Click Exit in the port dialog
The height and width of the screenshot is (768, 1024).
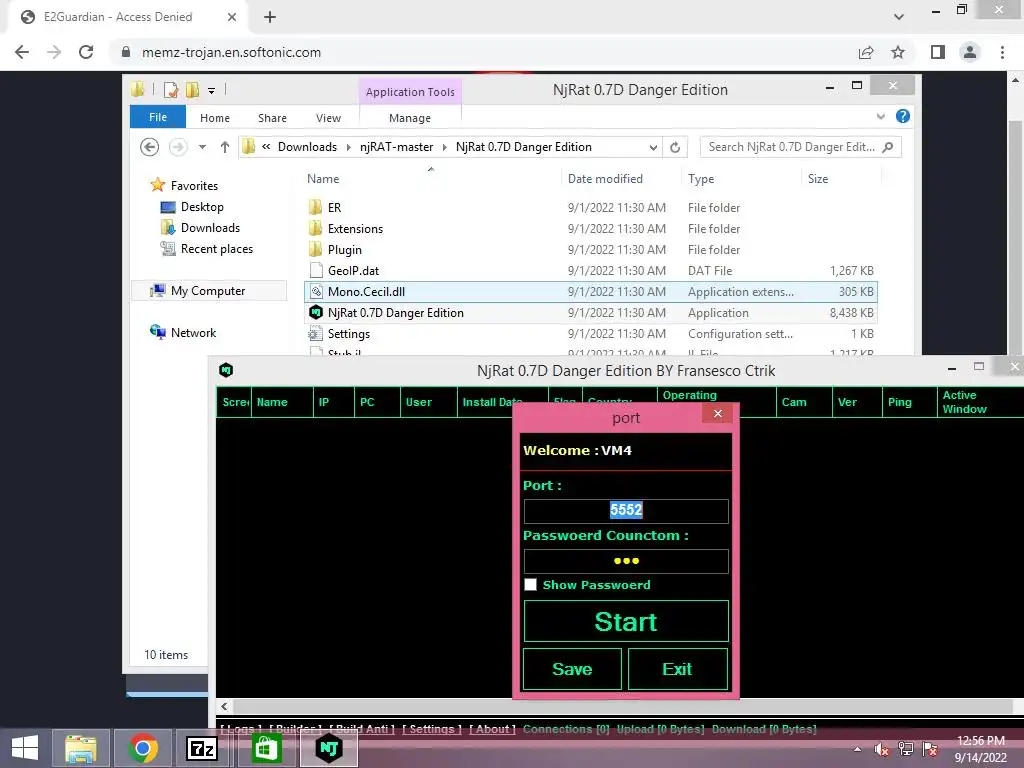pos(677,669)
